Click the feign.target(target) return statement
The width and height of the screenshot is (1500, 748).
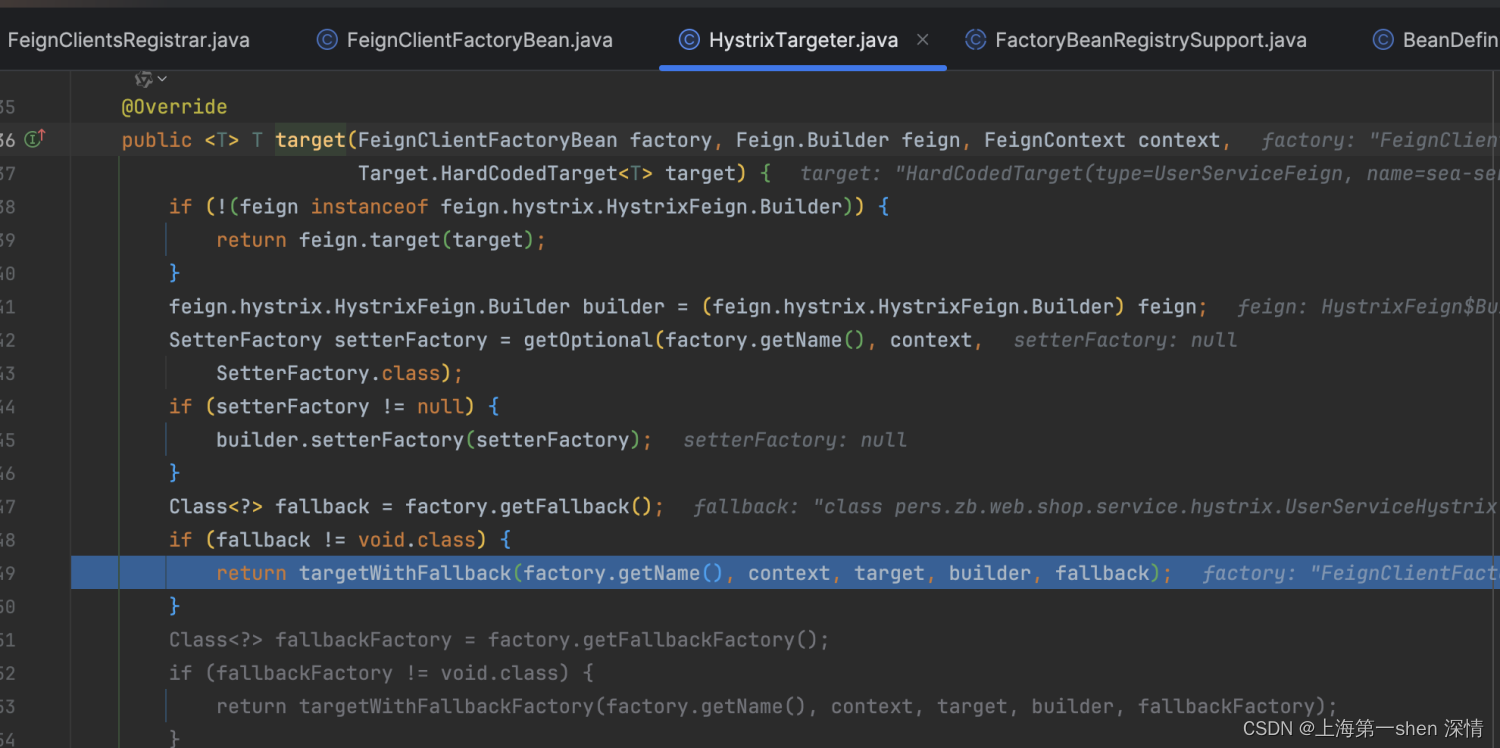point(381,240)
